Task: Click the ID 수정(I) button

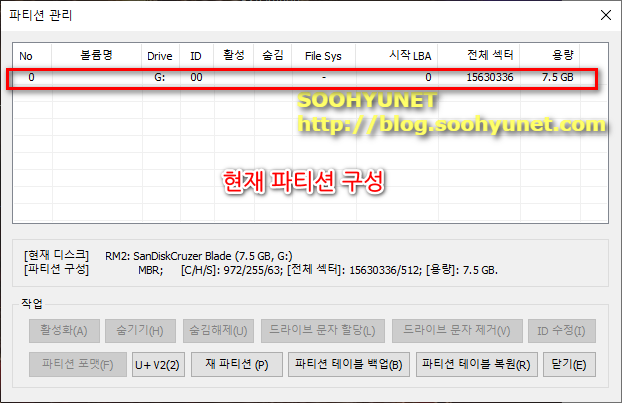Action: click(x=562, y=331)
